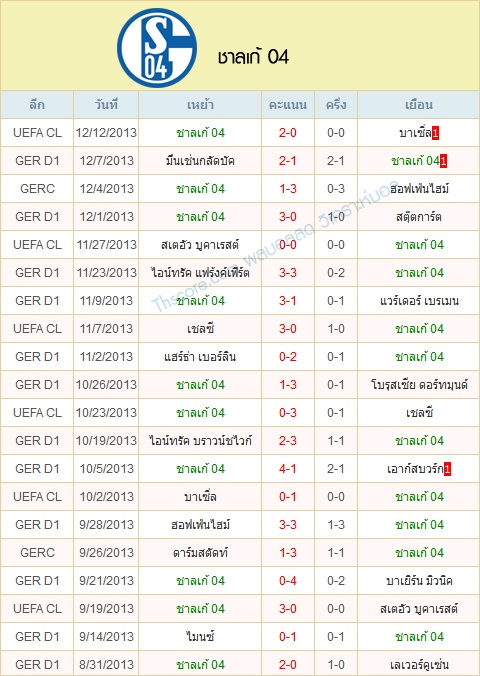Select the date 9/21/2013
The height and width of the screenshot is (676, 480).
[106, 581]
